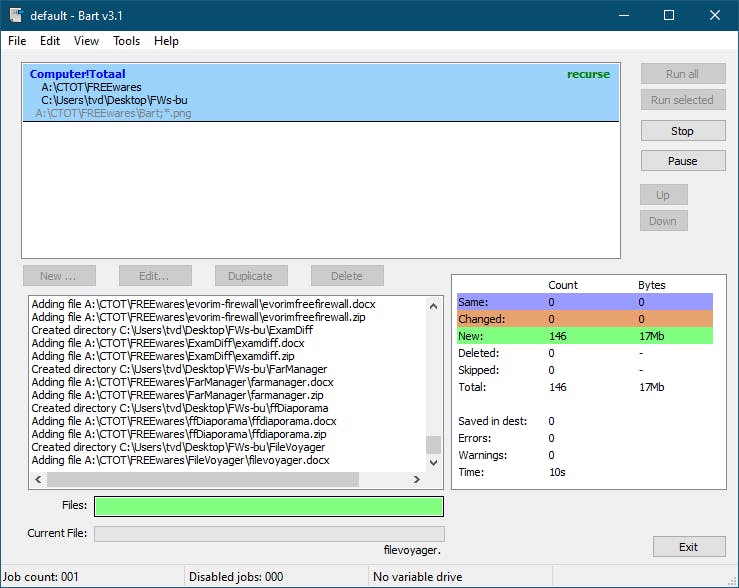This screenshot has height=588, width=739.
Task: Open the Tools menu
Action: [126, 41]
